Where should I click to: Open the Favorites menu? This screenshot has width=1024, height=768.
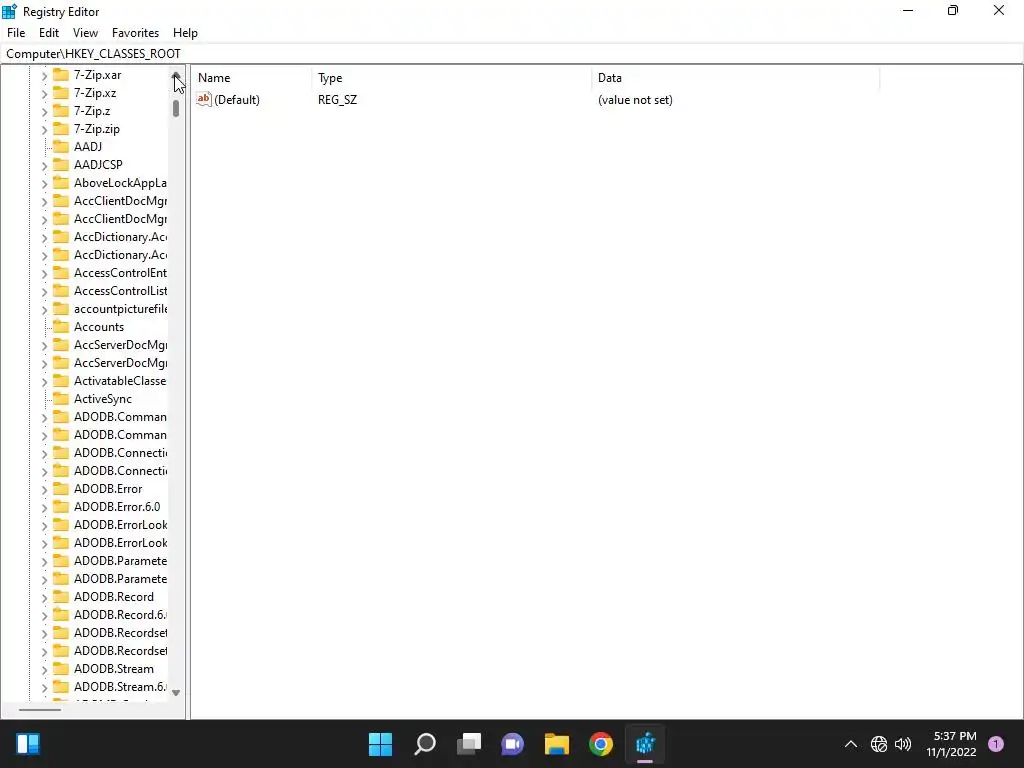(135, 33)
